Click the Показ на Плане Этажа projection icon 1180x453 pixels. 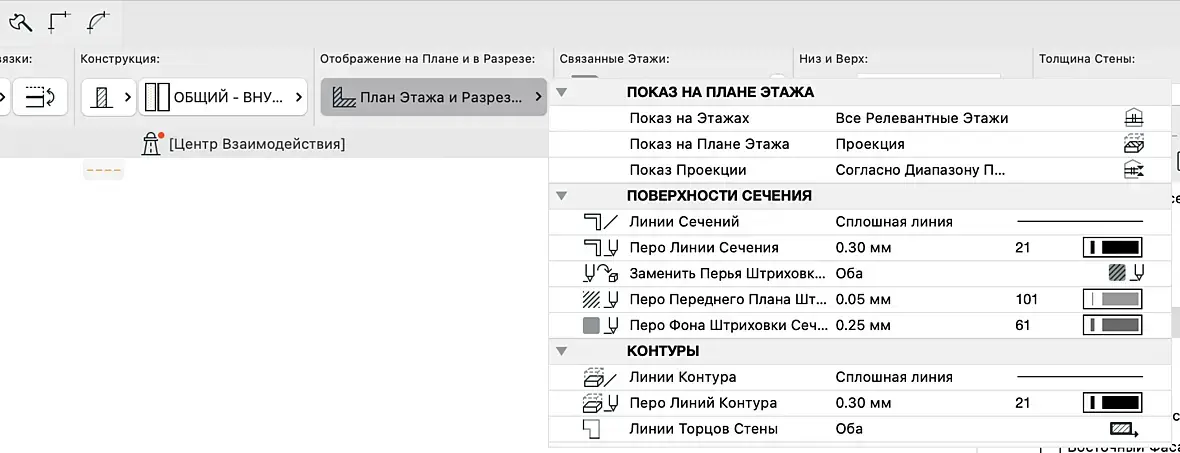(1133, 144)
